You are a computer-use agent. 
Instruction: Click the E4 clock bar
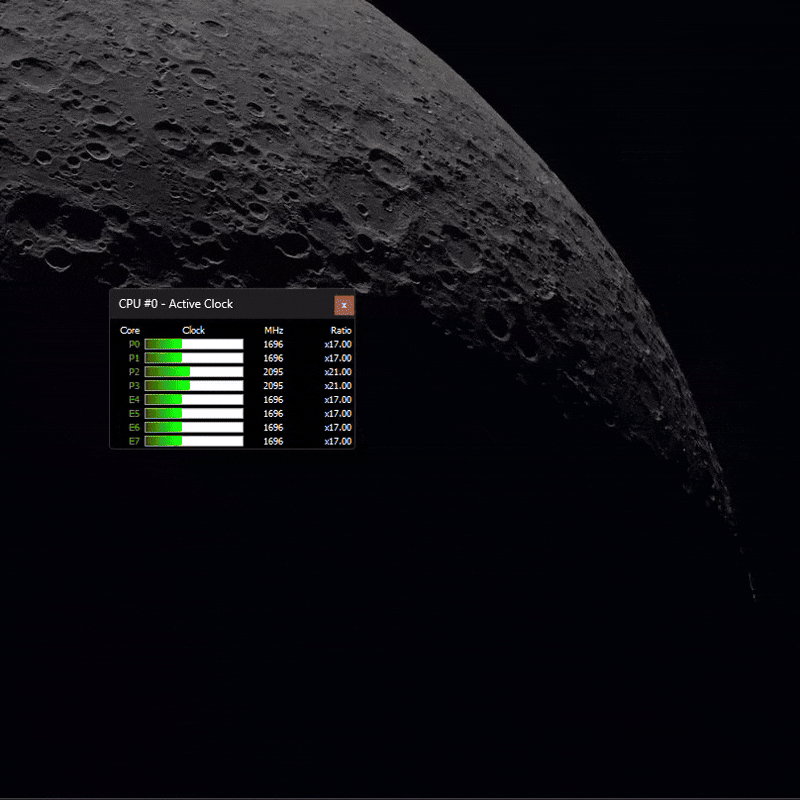pos(194,400)
